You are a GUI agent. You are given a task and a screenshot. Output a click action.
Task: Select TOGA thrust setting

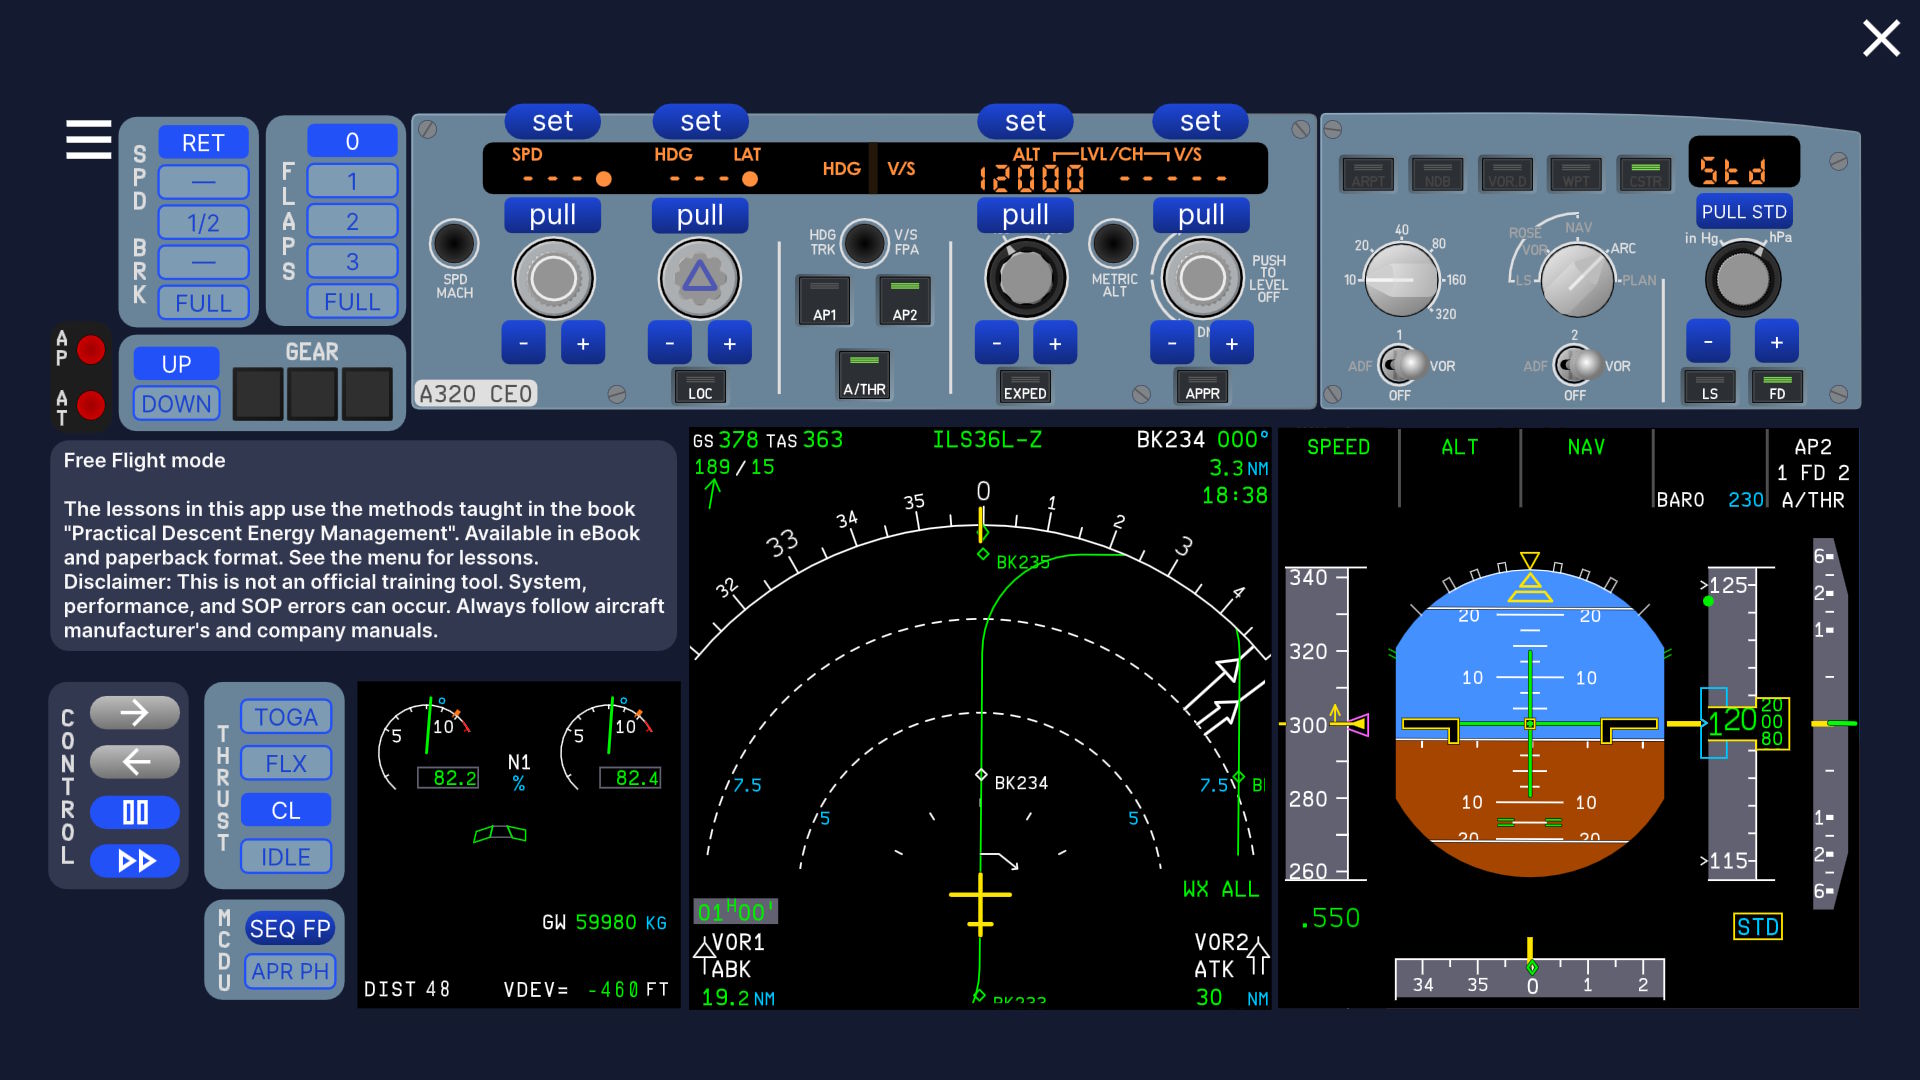(x=286, y=716)
